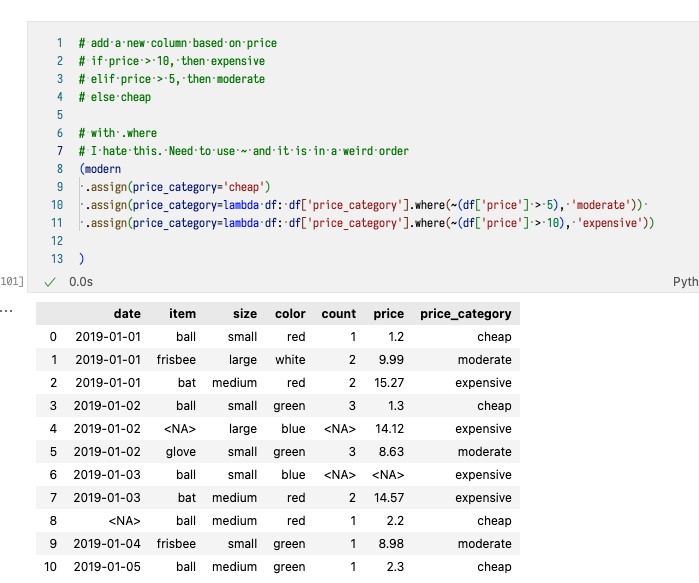Click the 'price' column header
This screenshot has width=699, height=583.
pos(389,314)
